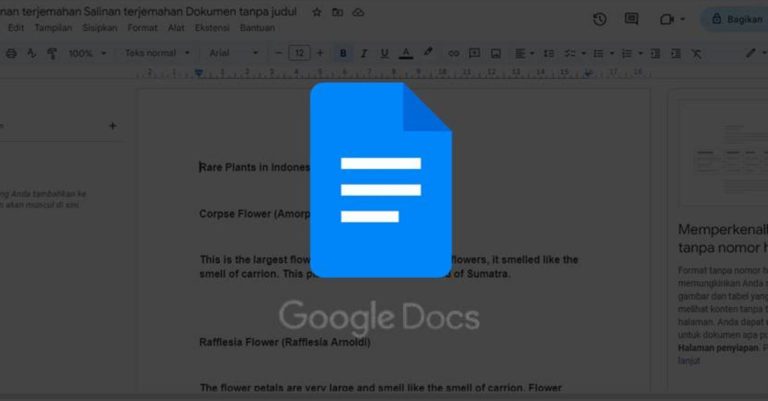The image size is (768, 401).
Task: Open the text color tool
Action: tap(406, 53)
